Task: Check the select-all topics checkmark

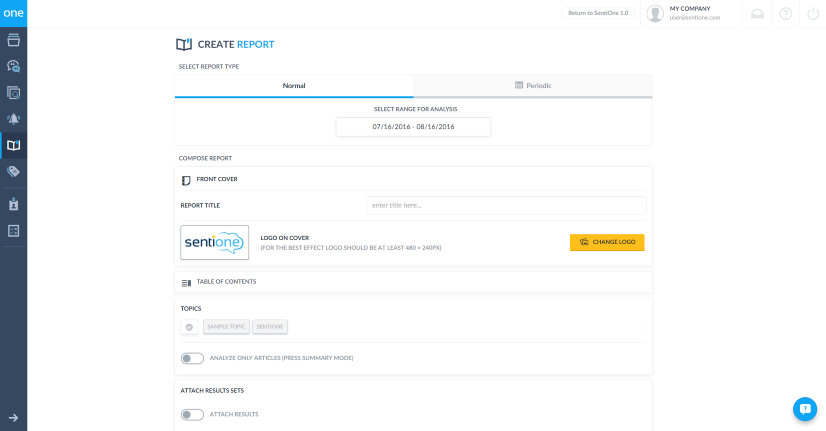Action: coord(189,327)
